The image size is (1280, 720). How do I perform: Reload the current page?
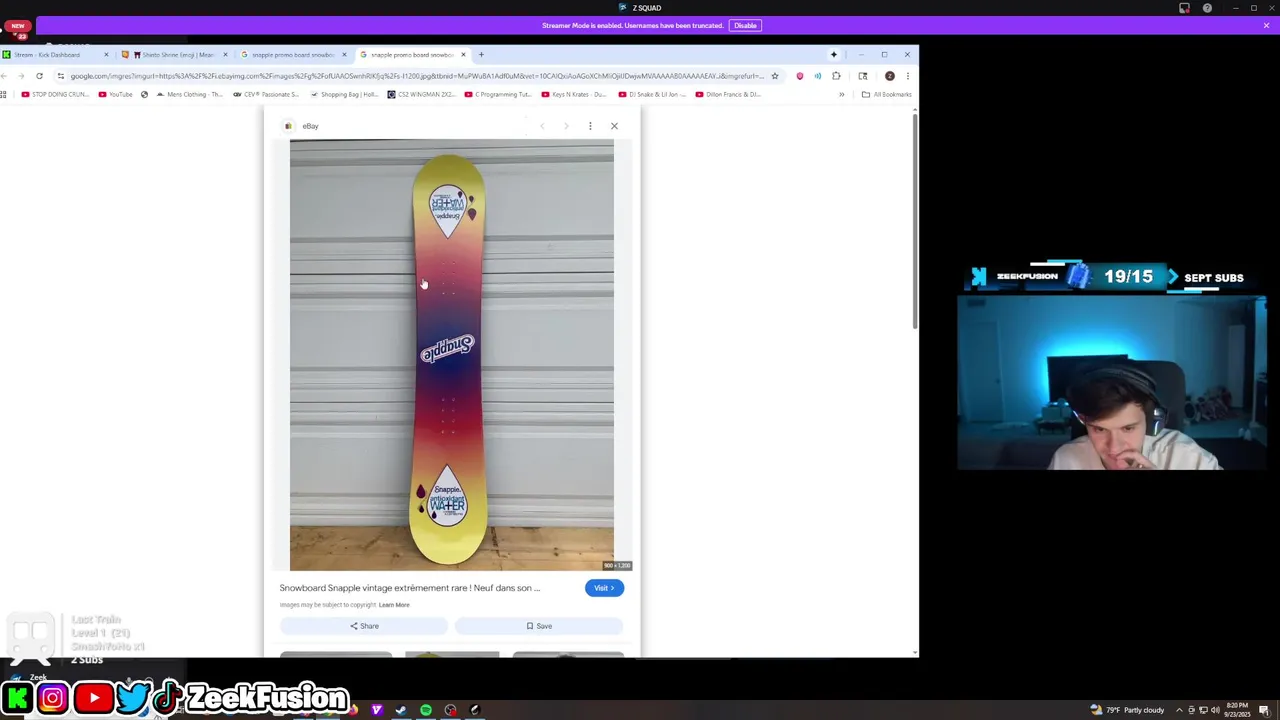[x=39, y=76]
